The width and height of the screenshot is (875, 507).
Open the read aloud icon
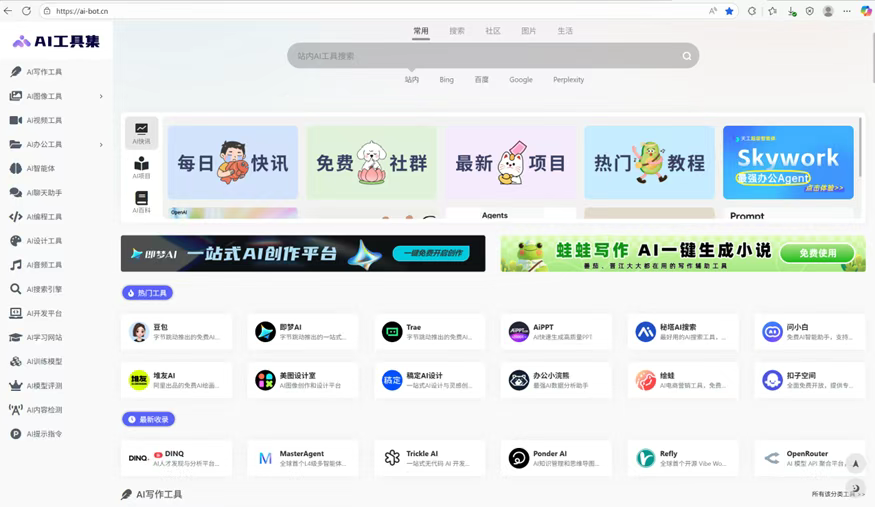(713, 11)
